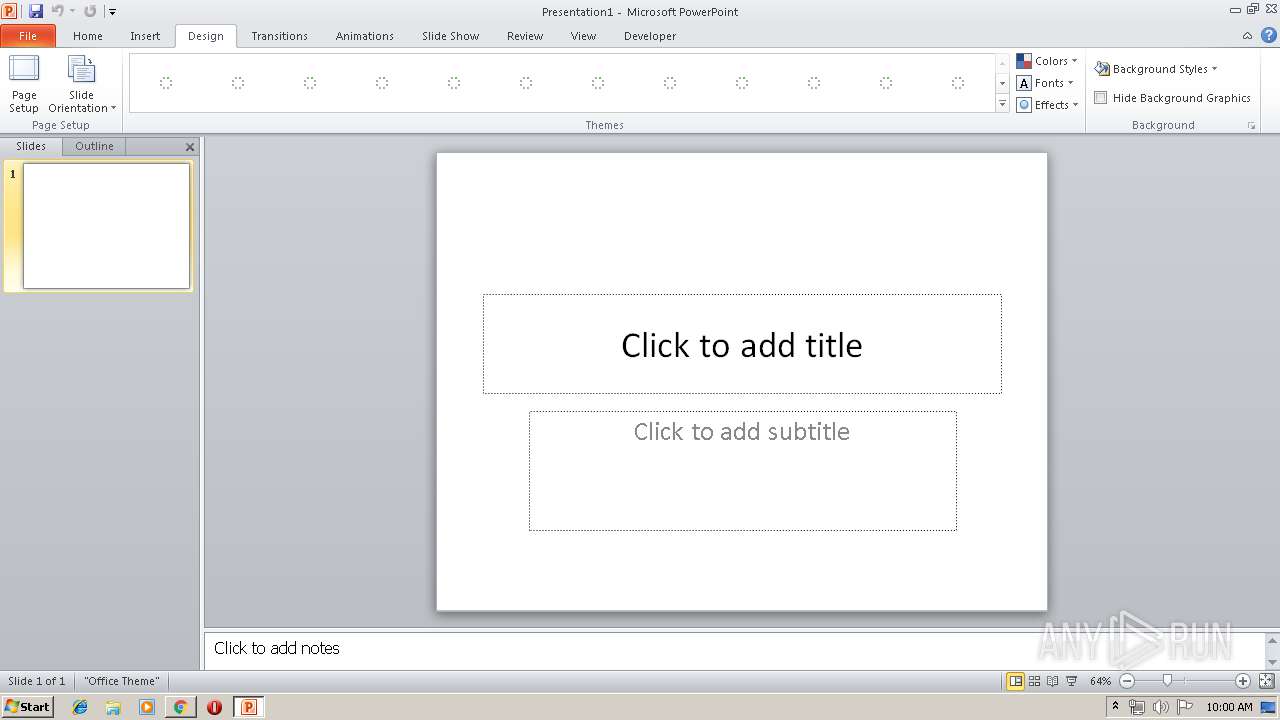Select slide 1 thumbnail

(x=107, y=226)
